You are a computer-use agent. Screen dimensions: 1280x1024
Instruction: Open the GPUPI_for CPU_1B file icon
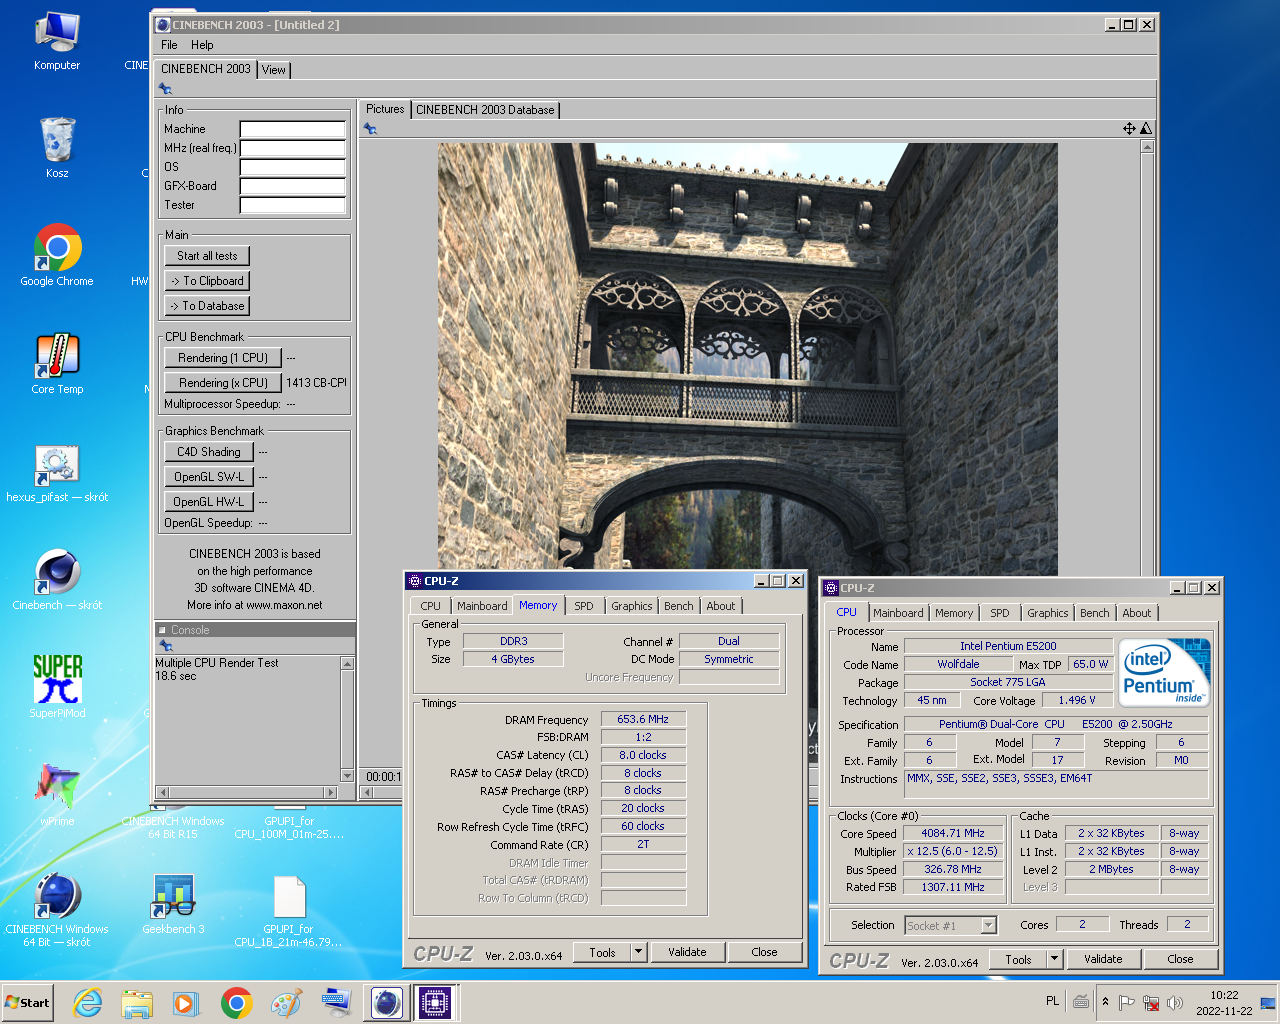pyautogui.click(x=289, y=910)
